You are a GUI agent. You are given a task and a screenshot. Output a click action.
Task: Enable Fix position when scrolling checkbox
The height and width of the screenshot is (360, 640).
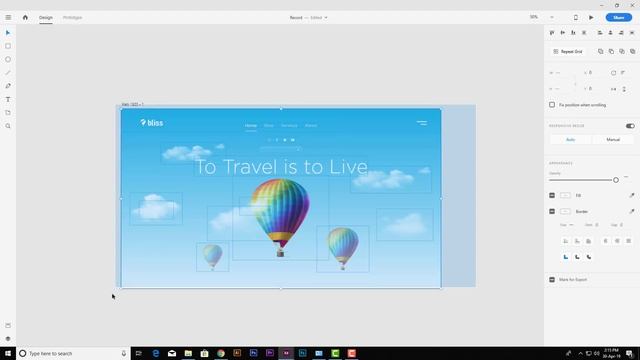click(x=552, y=105)
